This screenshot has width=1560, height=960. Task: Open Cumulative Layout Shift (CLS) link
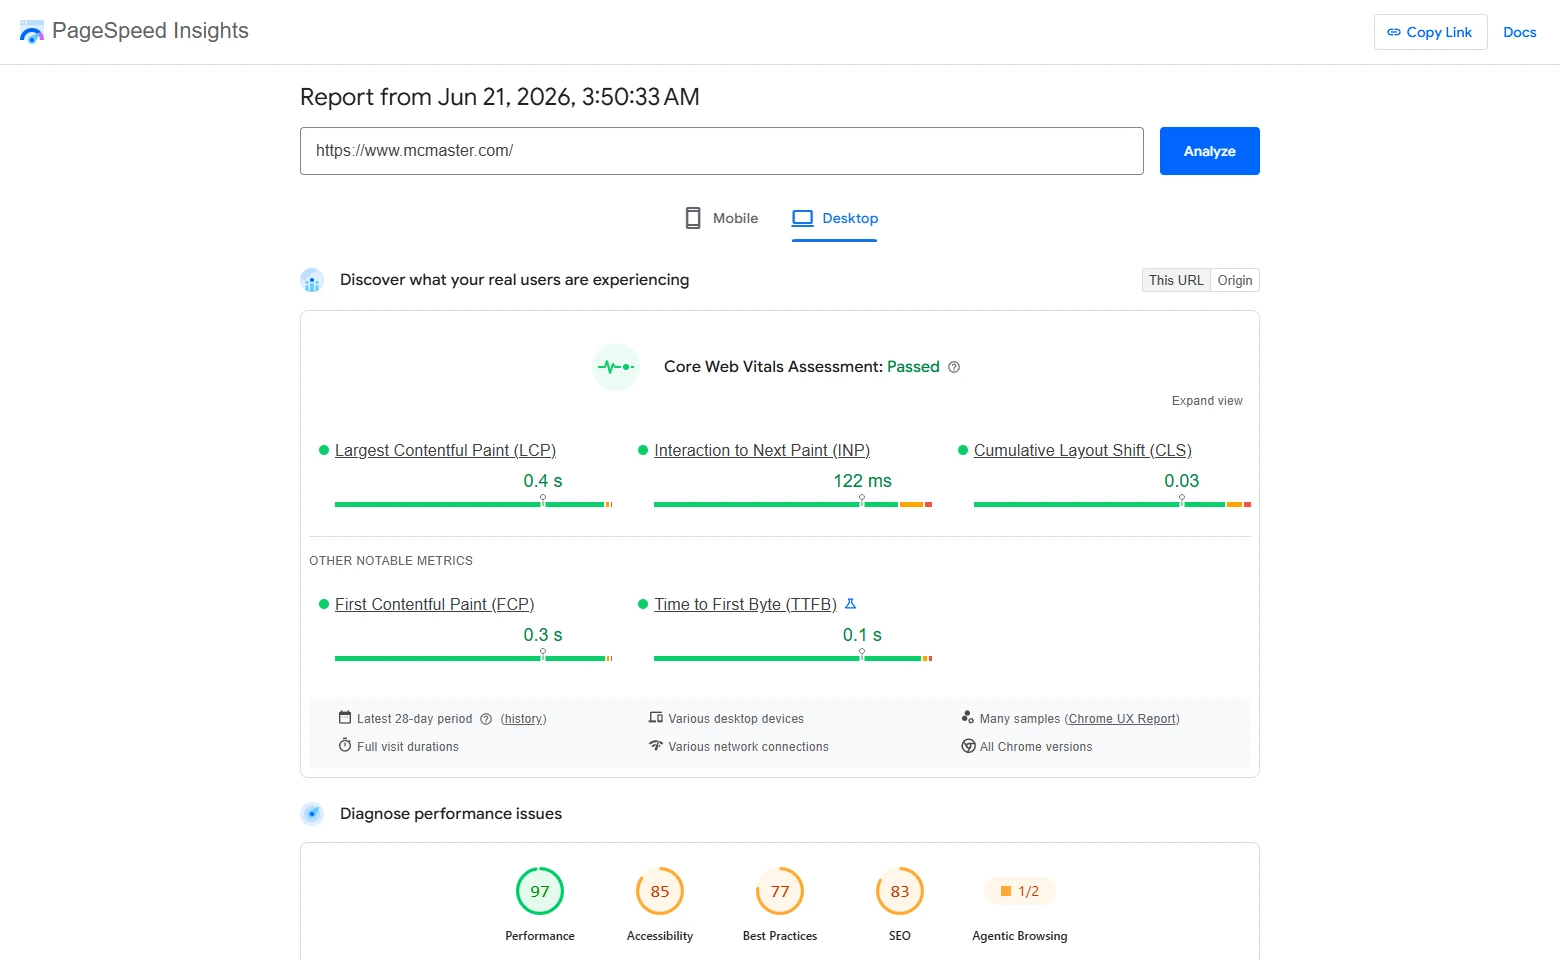(1083, 450)
